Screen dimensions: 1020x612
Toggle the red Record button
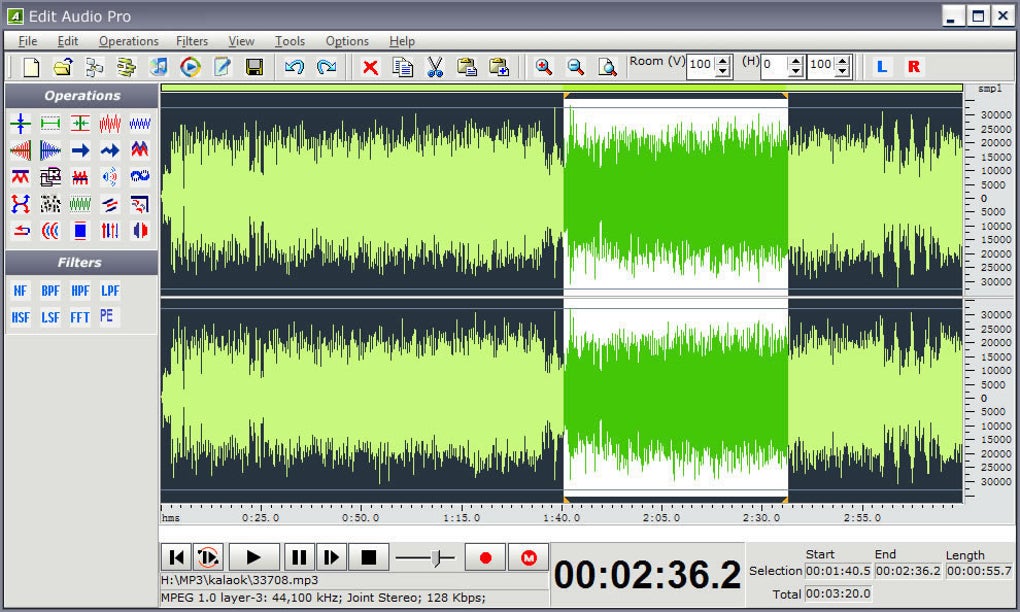pos(485,557)
